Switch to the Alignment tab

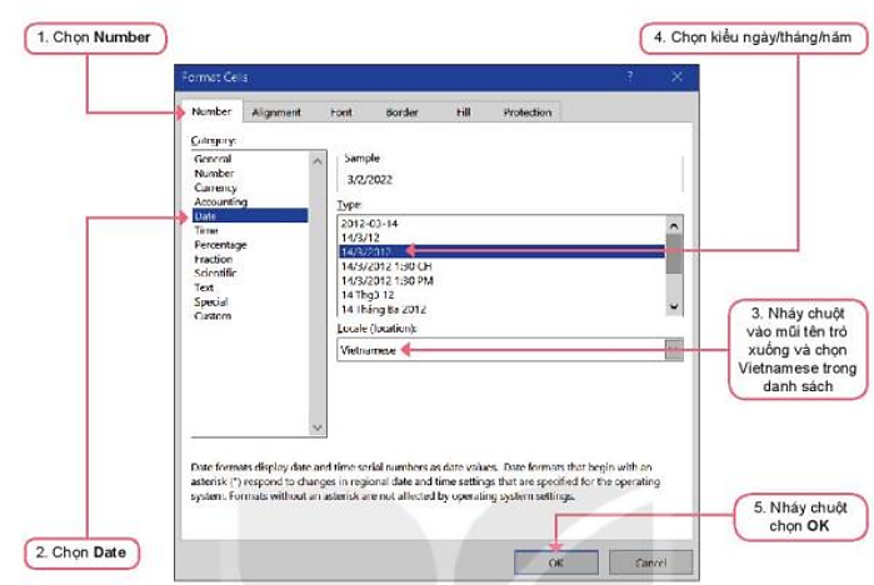coord(276,113)
